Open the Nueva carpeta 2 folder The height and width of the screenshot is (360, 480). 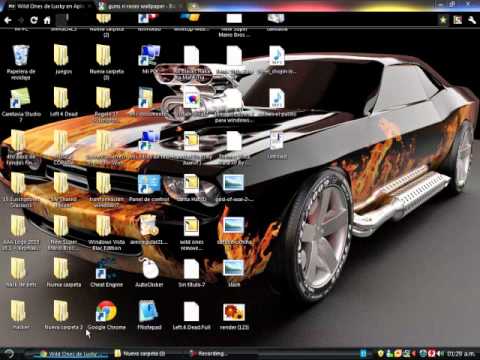tap(63, 315)
